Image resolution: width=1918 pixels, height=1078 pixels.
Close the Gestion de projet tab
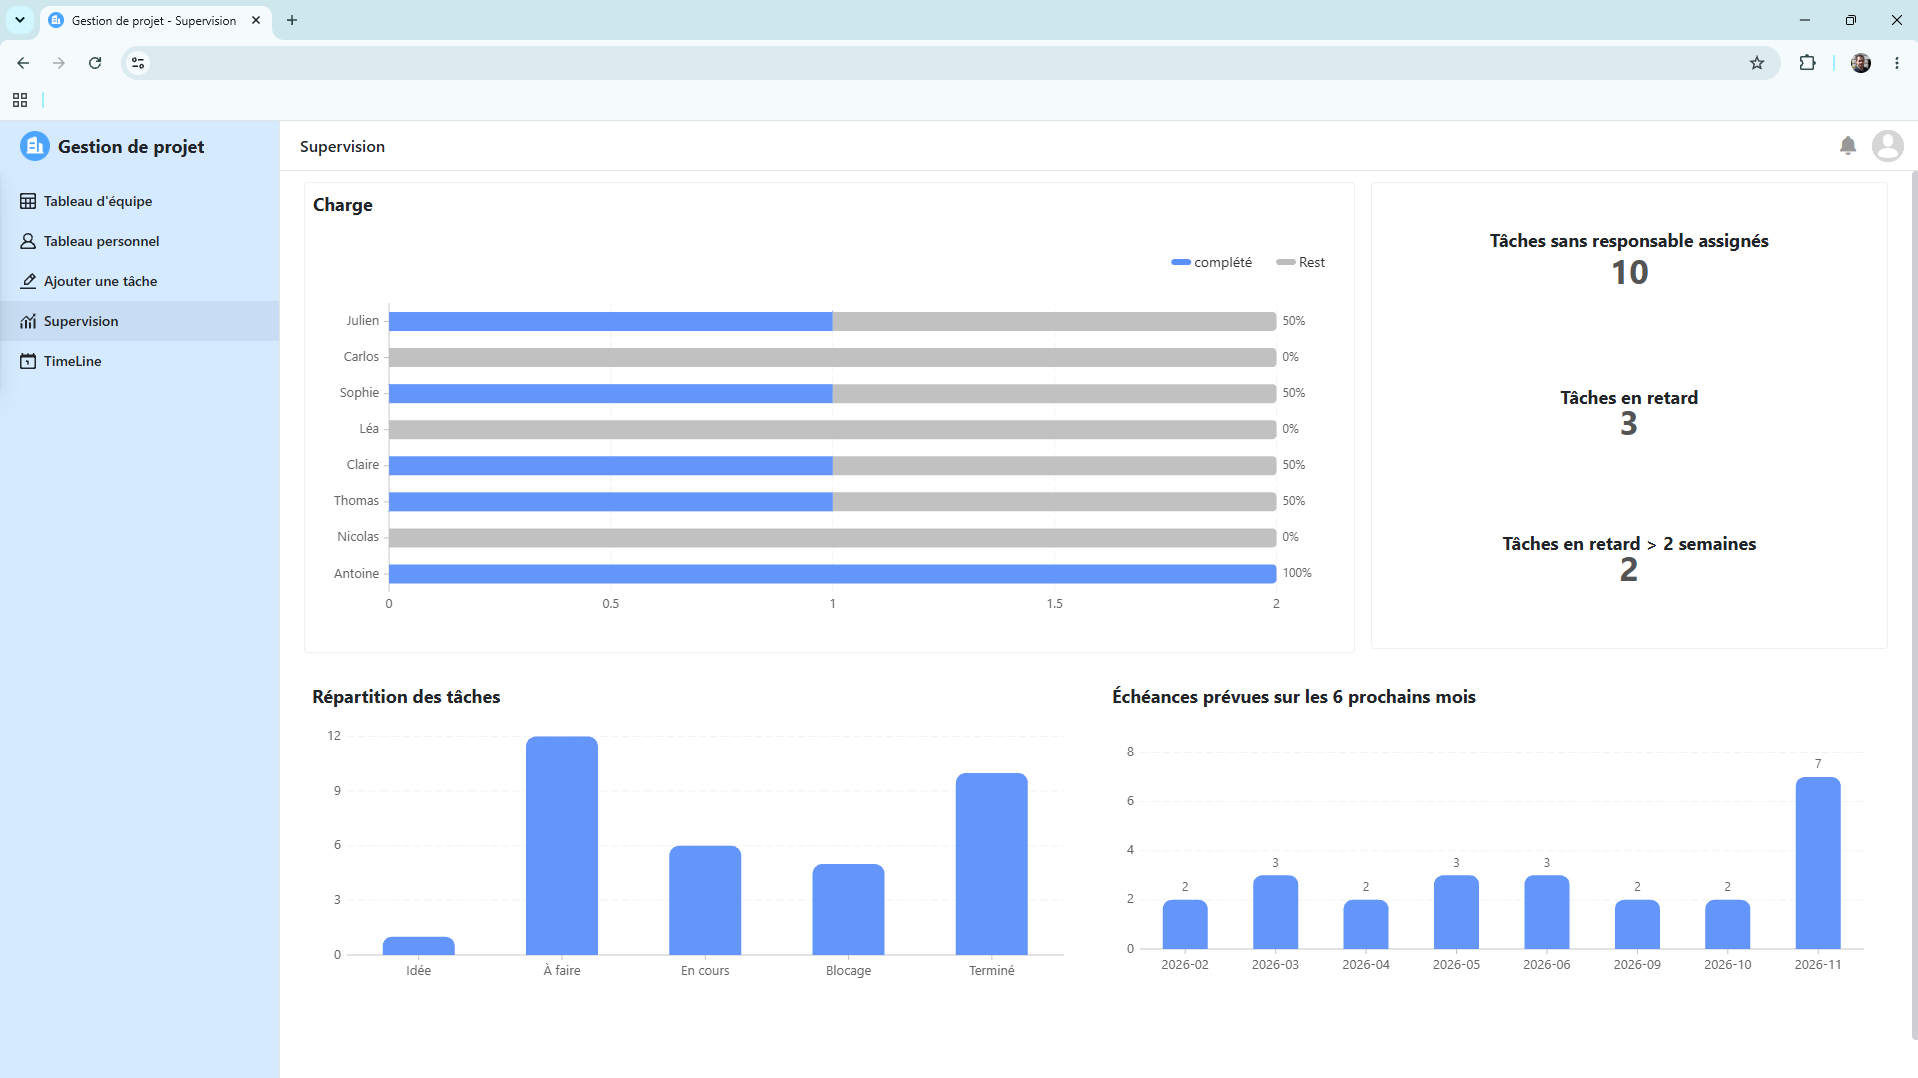click(256, 20)
